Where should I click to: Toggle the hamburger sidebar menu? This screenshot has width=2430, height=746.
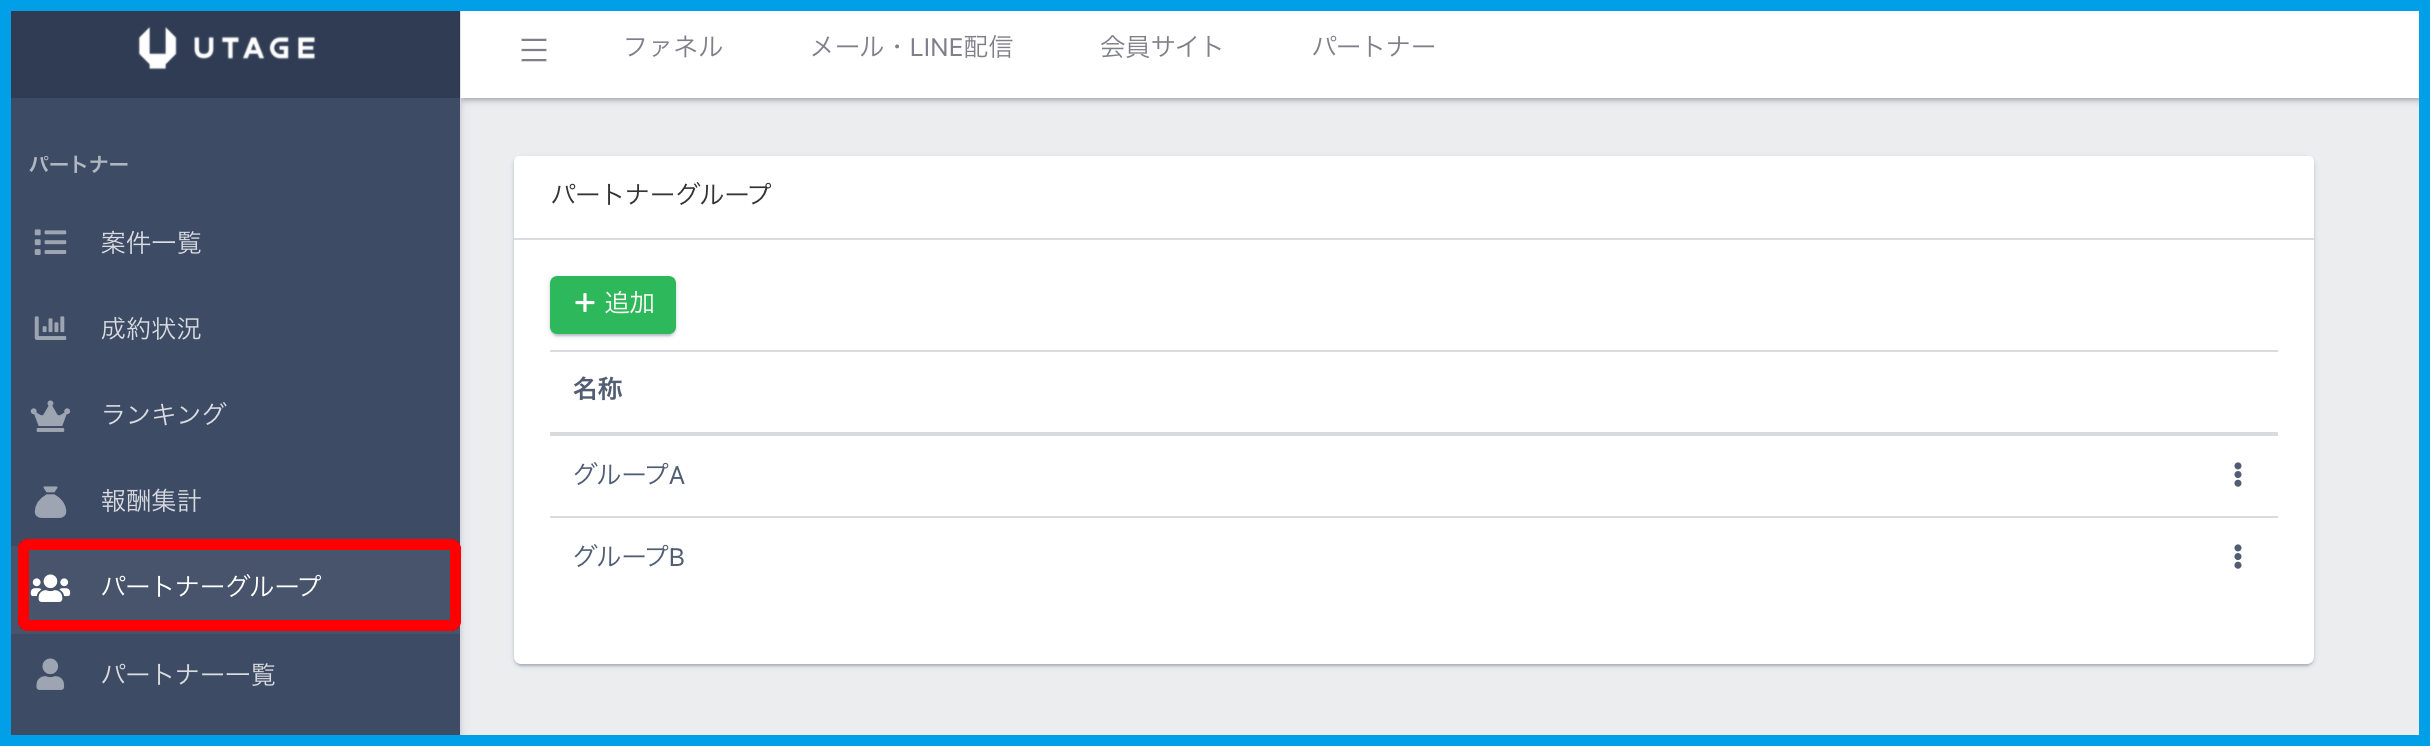click(534, 49)
